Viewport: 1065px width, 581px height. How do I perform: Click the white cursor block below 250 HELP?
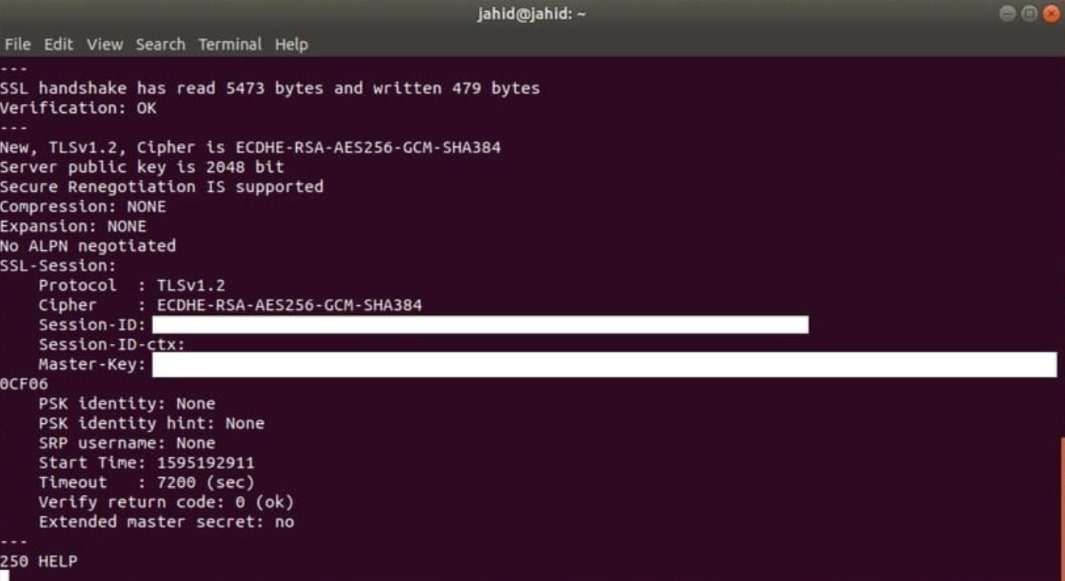4,576
